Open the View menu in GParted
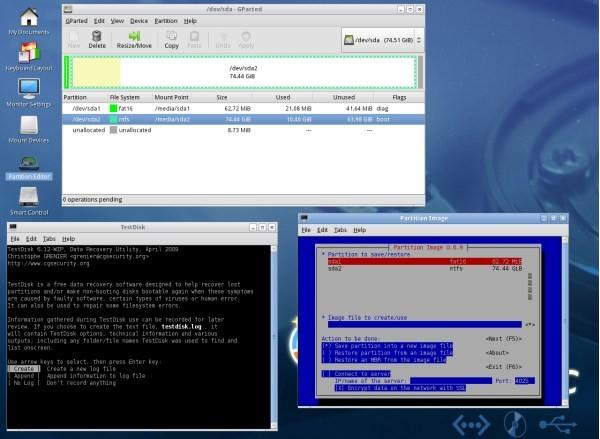Image resolution: width=600 pixels, height=439 pixels. [117, 21]
